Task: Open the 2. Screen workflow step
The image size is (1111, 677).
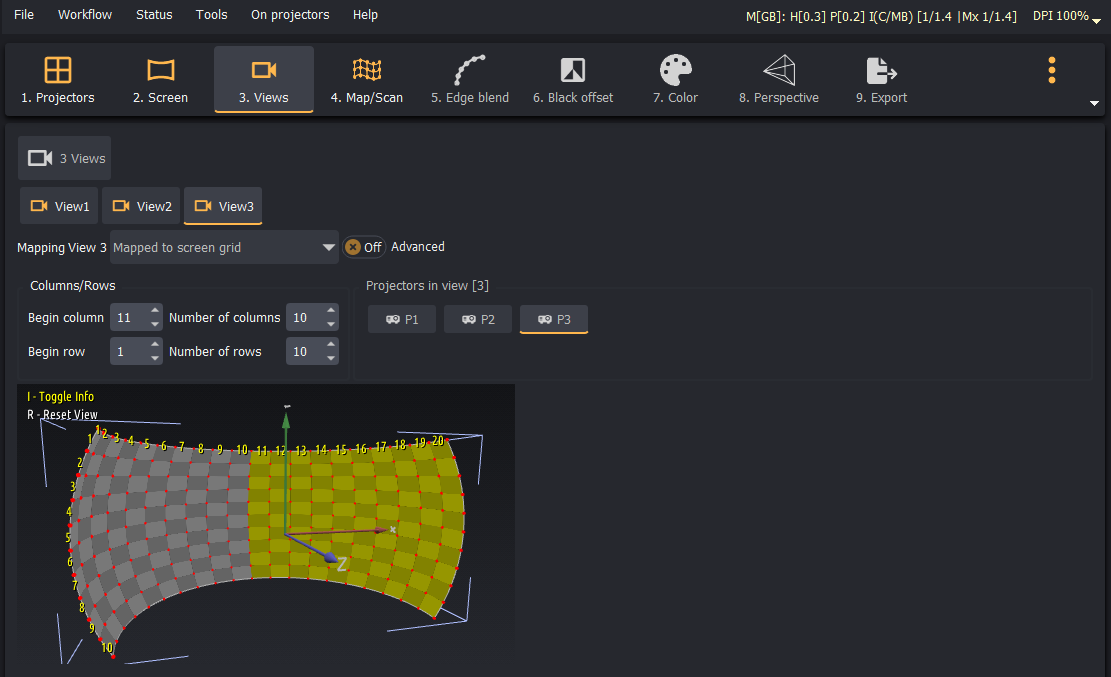Action: [160, 79]
